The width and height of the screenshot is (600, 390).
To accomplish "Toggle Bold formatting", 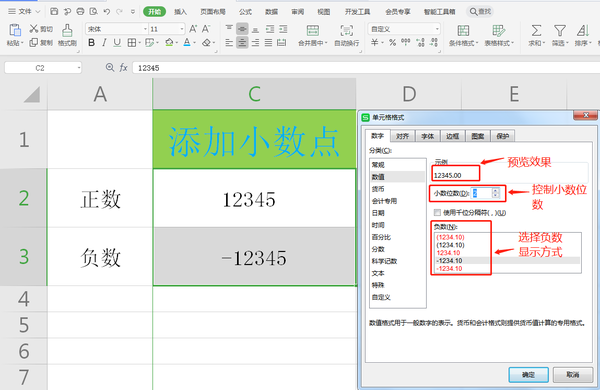I will click(x=91, y=42).
